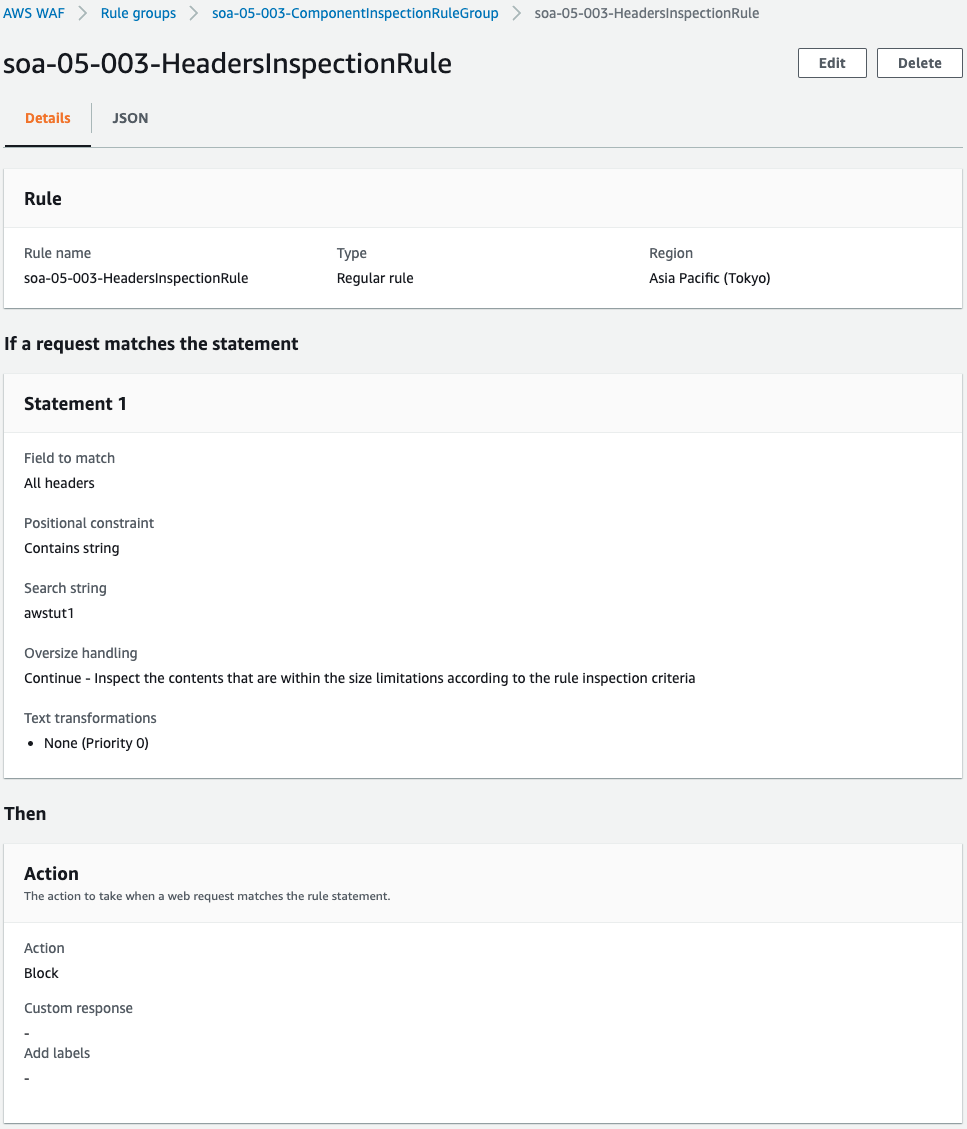
Task: Click the Statement 1 section header
Action: pos(75,404)
